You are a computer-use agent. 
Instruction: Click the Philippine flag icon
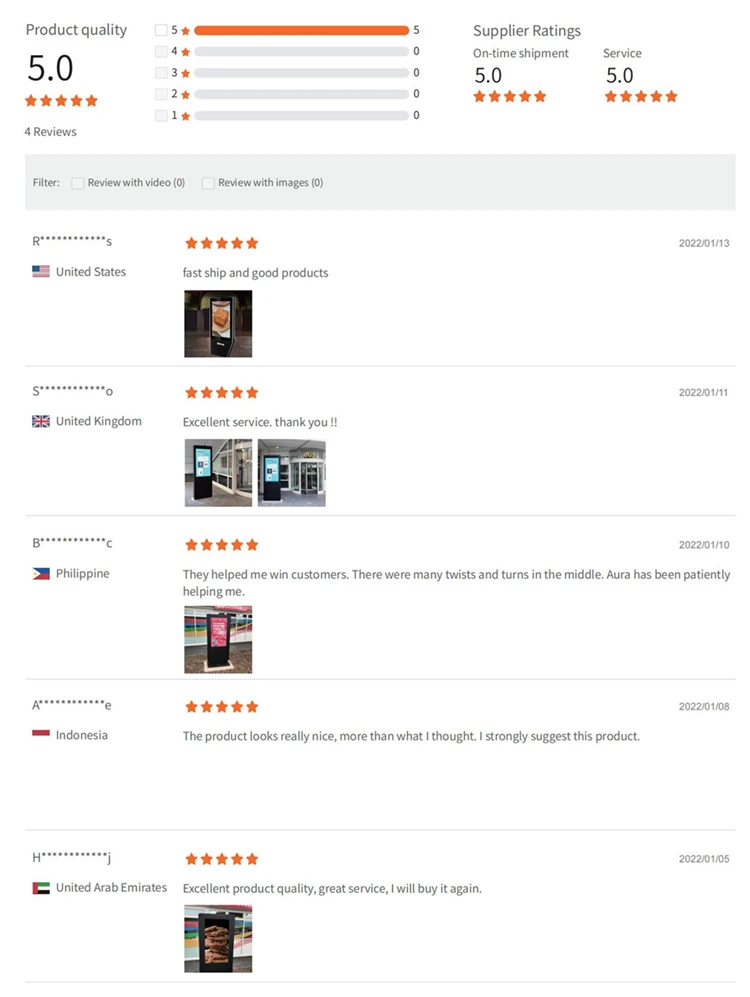[41, 574]
